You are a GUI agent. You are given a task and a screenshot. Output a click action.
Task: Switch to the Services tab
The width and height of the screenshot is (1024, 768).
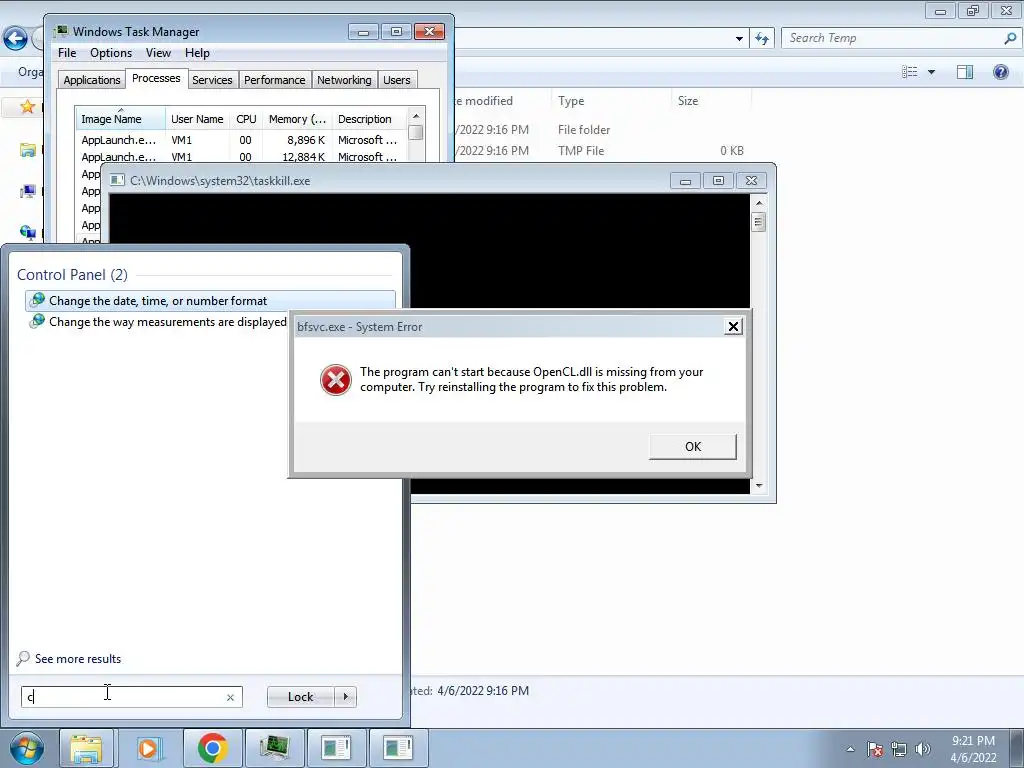click(212, 80)
